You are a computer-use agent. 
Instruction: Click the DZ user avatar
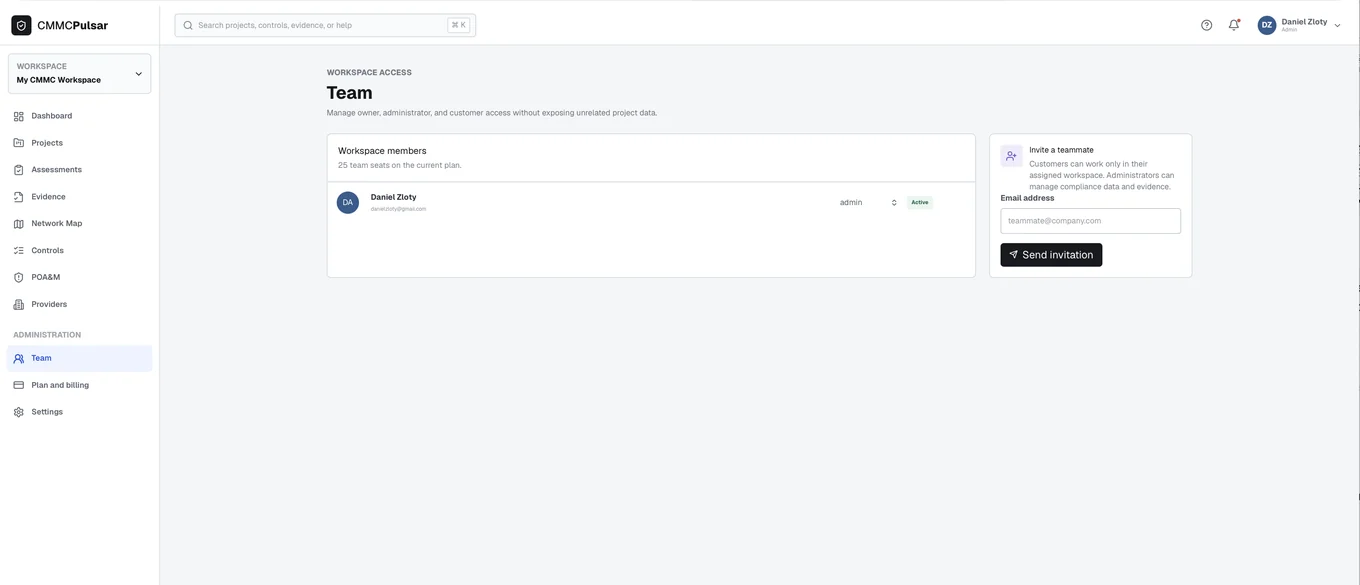click(1267, 25)
